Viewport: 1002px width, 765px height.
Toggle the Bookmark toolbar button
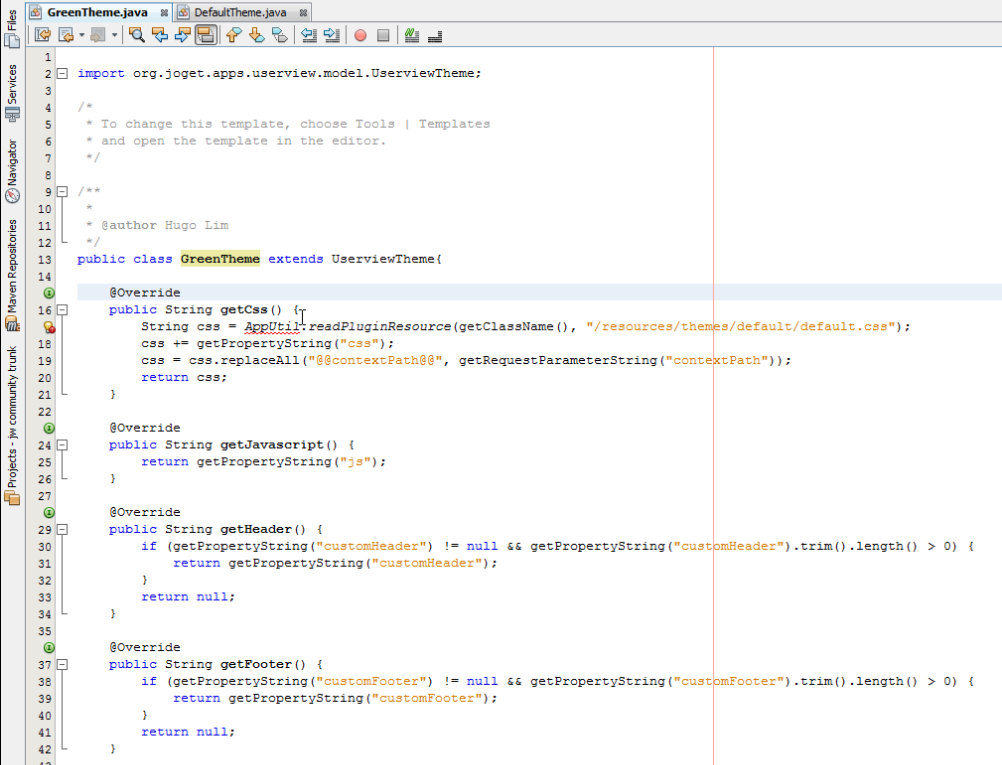click(x=279, y=35)
